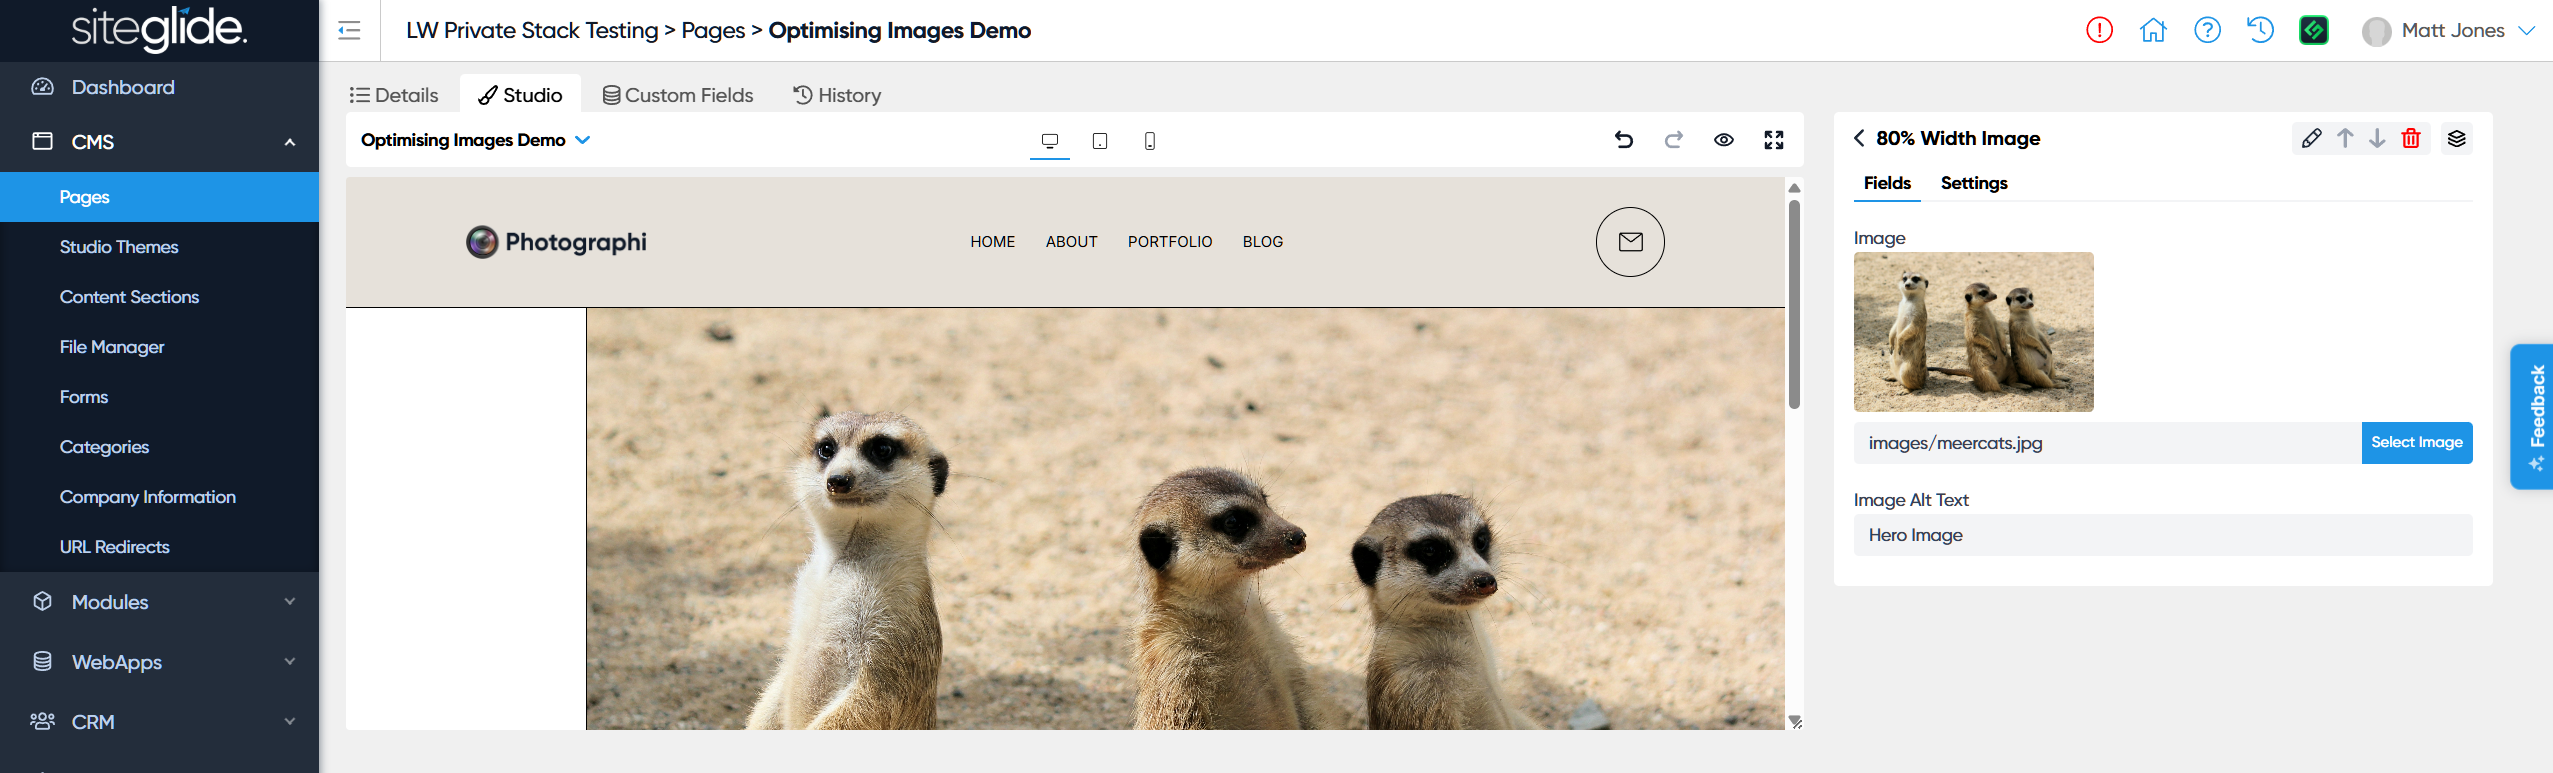
Task: Switch to tablet device view
Action: point(1100,141)
